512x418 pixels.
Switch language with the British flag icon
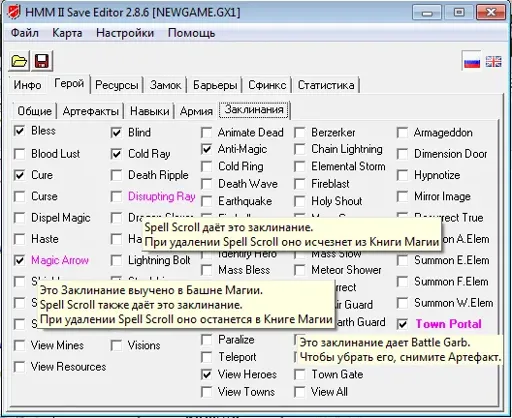coord(493,62)
